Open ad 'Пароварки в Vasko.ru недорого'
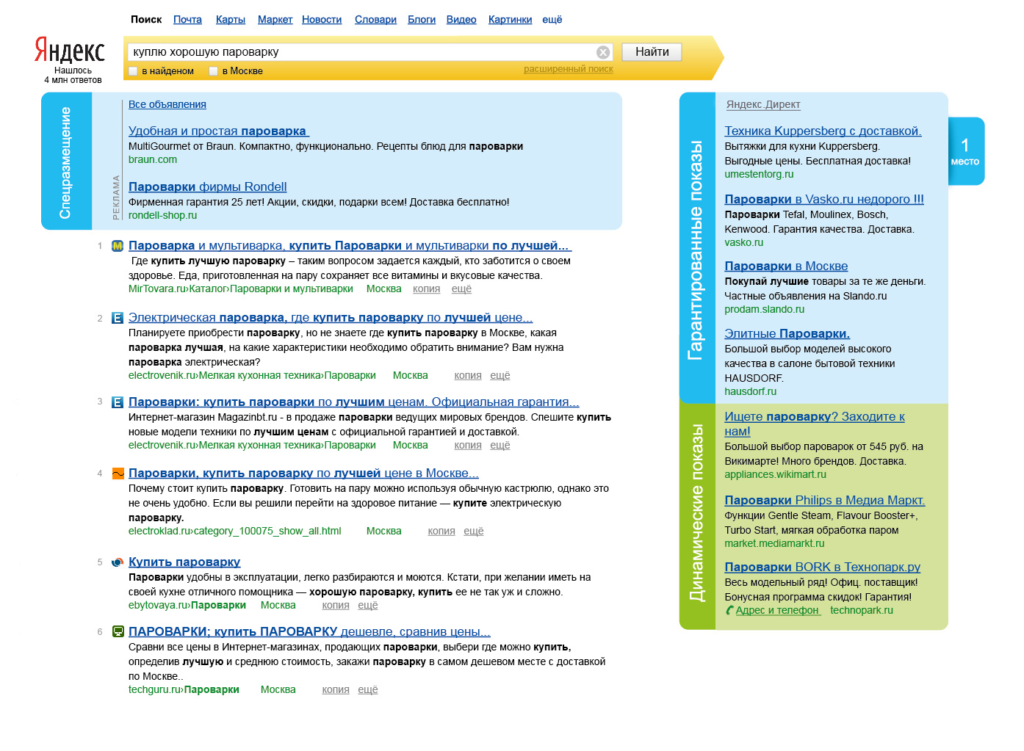 pyautogui.click(x=824, y=199)
